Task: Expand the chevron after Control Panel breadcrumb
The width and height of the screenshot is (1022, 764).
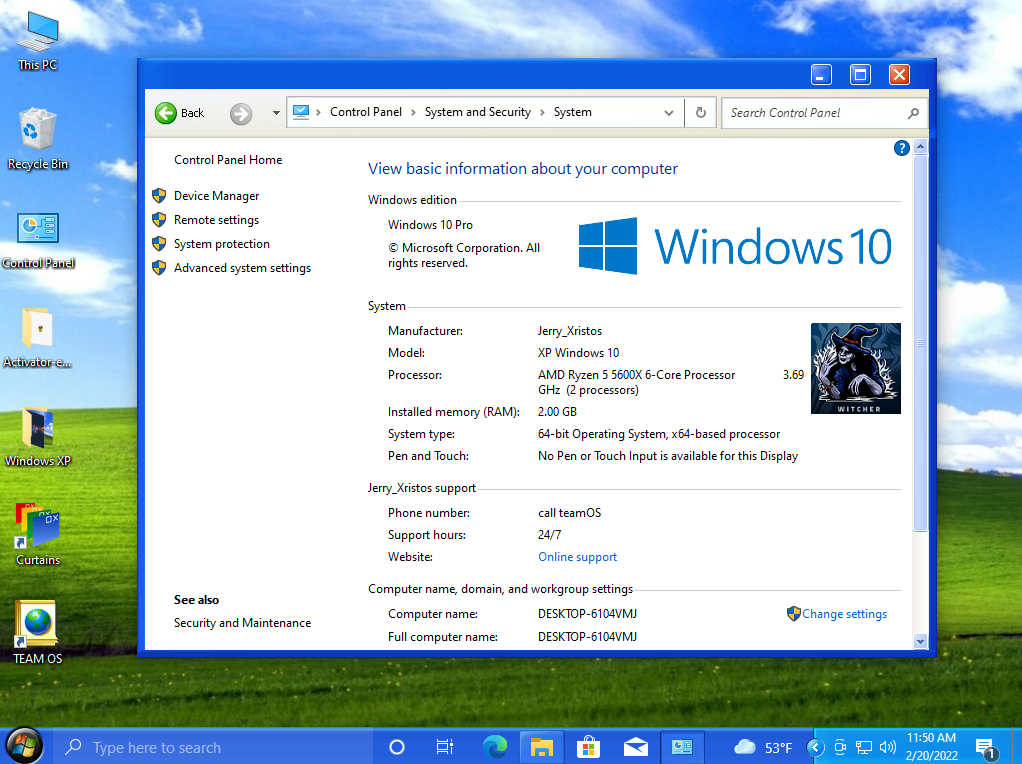Action: coord(413,112)
